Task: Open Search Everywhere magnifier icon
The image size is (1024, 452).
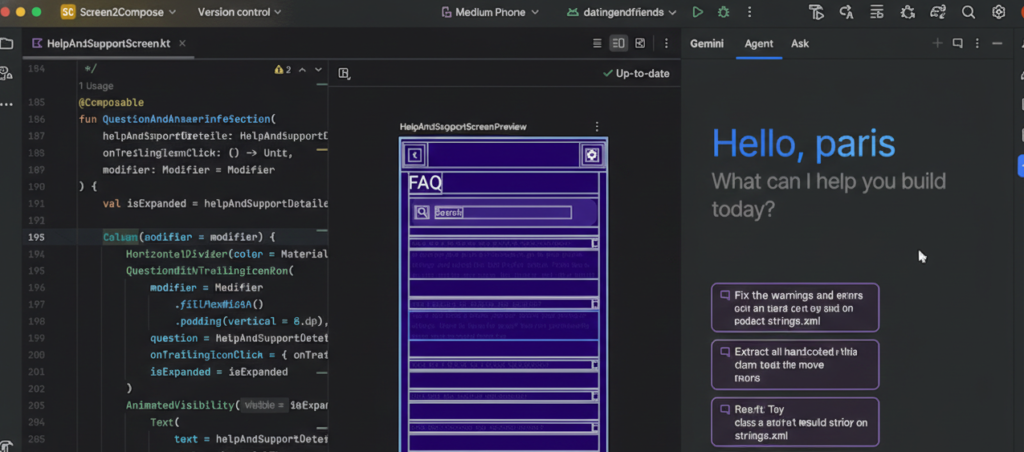Action: pyautogui.click(x=968, y=12)
